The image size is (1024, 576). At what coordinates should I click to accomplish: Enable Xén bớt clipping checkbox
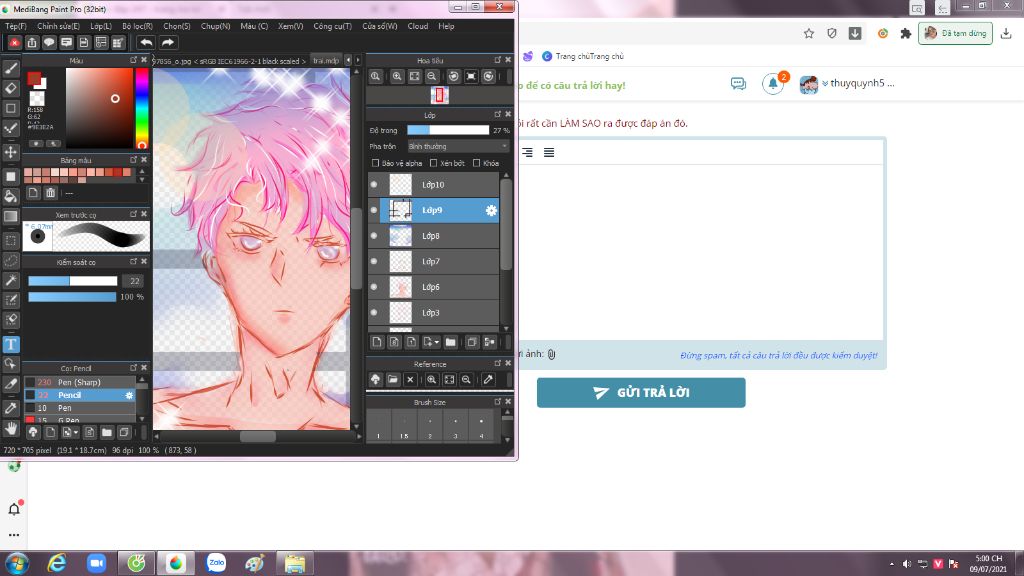click(434, 163)
